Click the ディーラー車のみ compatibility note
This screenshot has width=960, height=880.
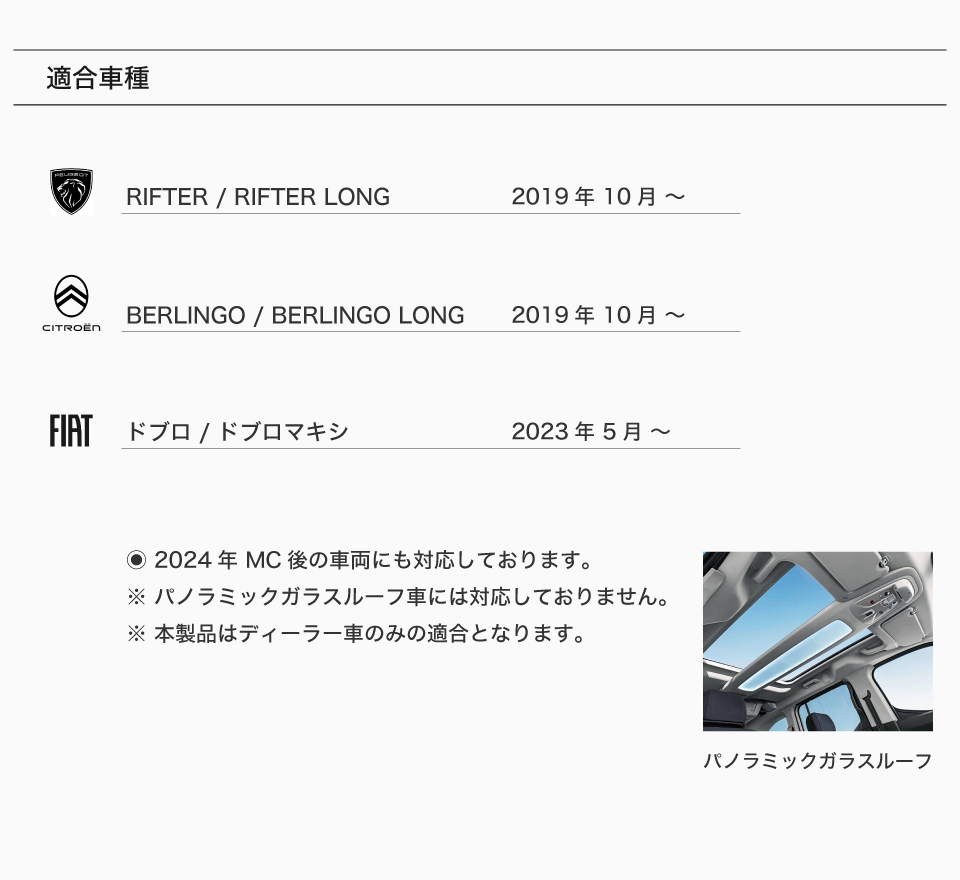click(x=370, y=633)
